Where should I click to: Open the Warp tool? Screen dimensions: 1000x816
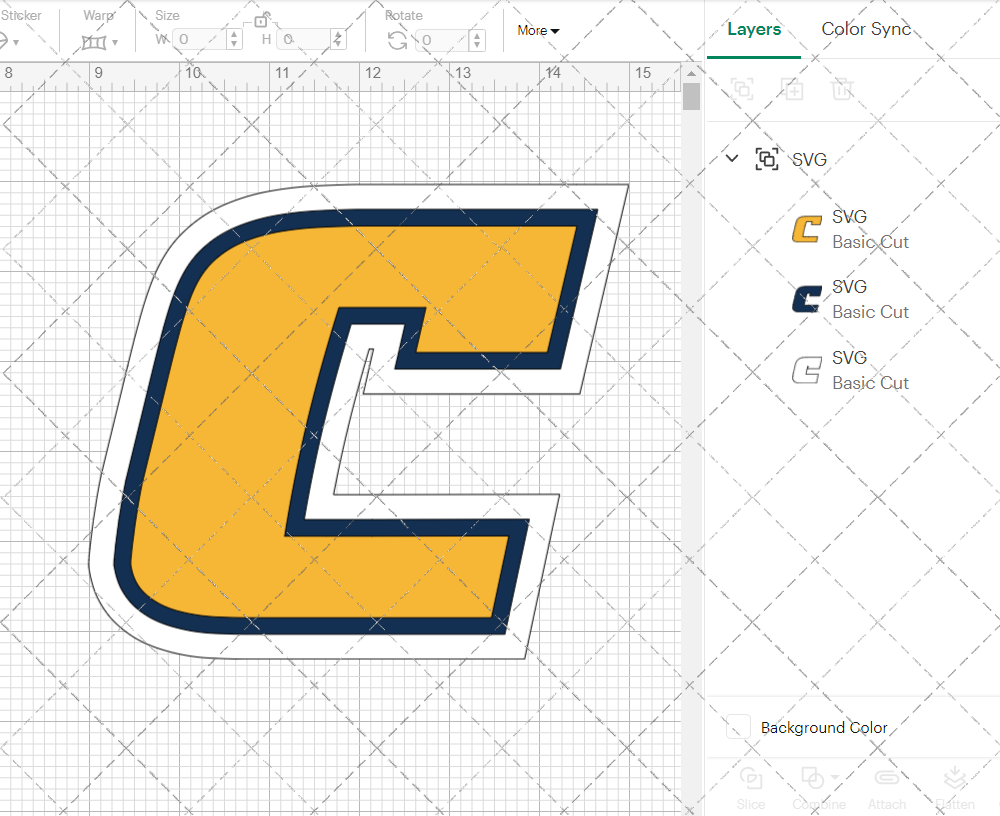click(x=95, y=40)
